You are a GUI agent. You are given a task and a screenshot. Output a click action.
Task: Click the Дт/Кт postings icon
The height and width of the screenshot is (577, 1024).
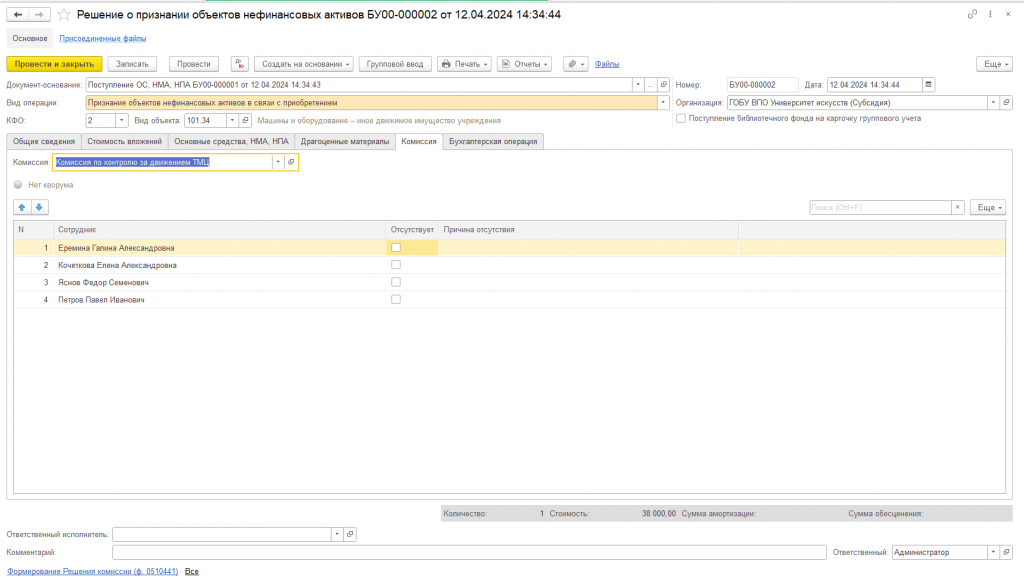tap(240, 64)
